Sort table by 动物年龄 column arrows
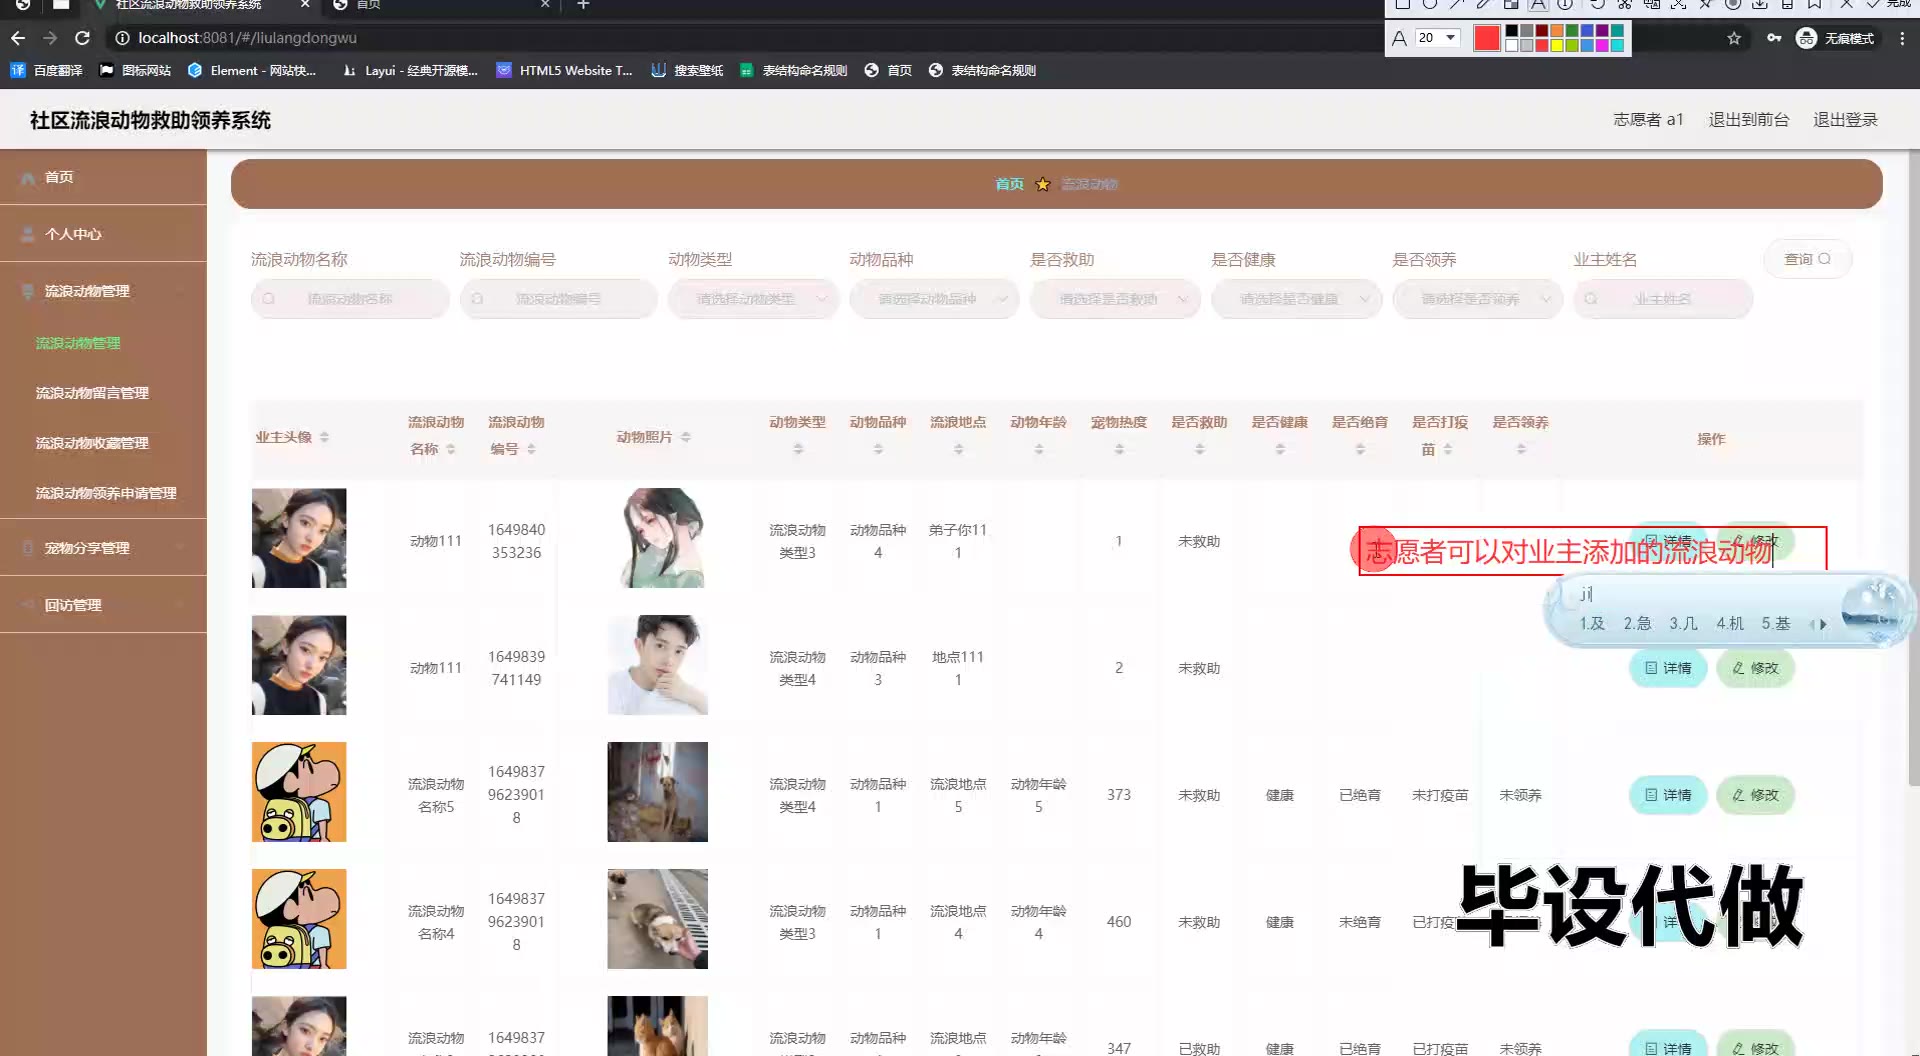This screenshot has width=1920, height=1056. 1039,450
